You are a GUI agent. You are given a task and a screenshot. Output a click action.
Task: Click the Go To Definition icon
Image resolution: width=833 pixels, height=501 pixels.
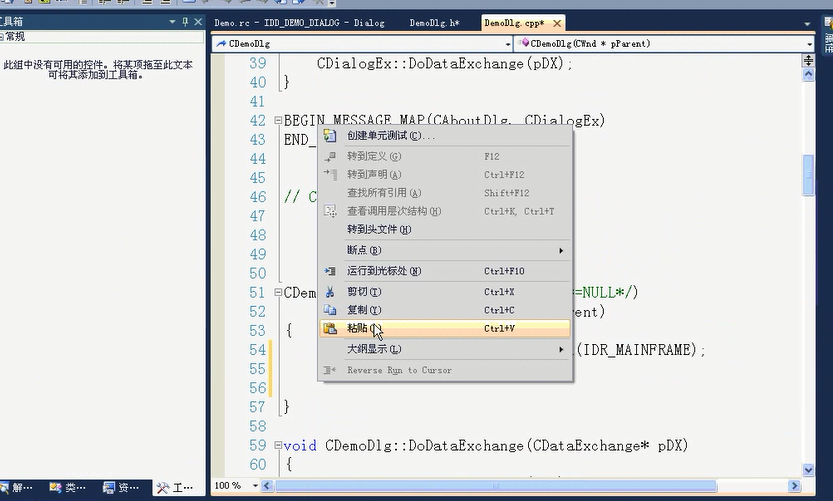point(330,156)
